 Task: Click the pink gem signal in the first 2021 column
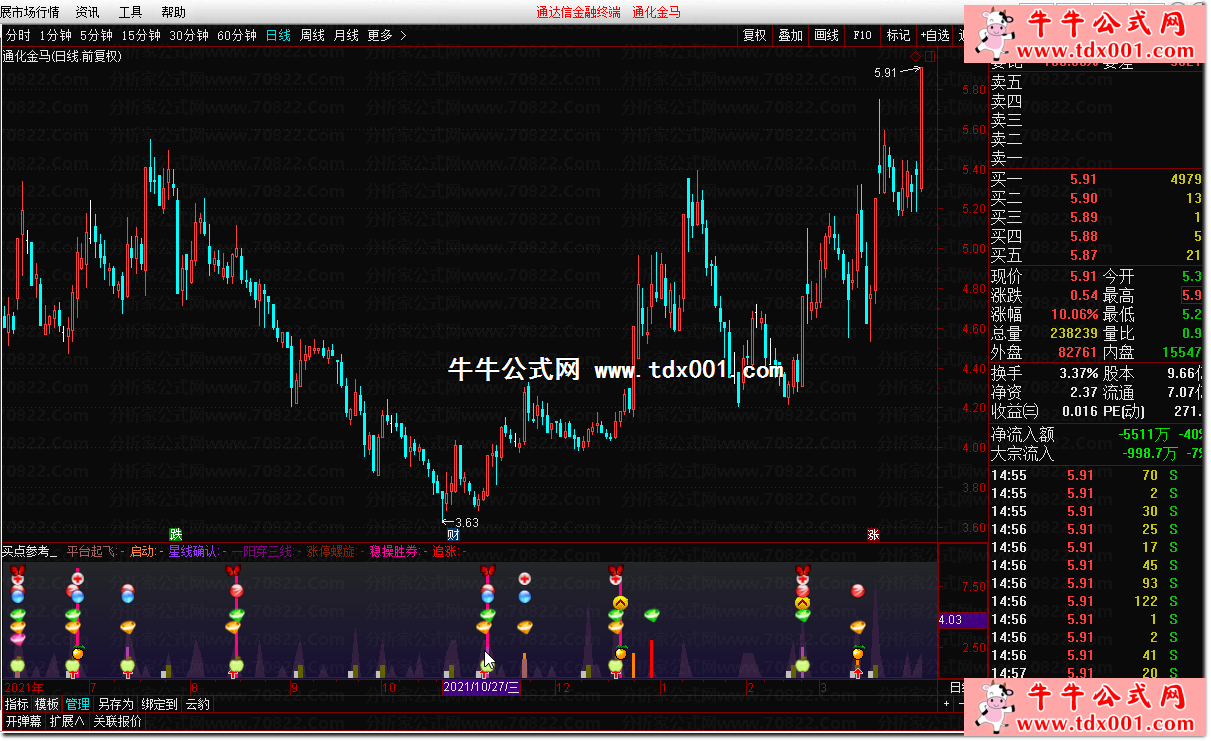tap(17, 638)
